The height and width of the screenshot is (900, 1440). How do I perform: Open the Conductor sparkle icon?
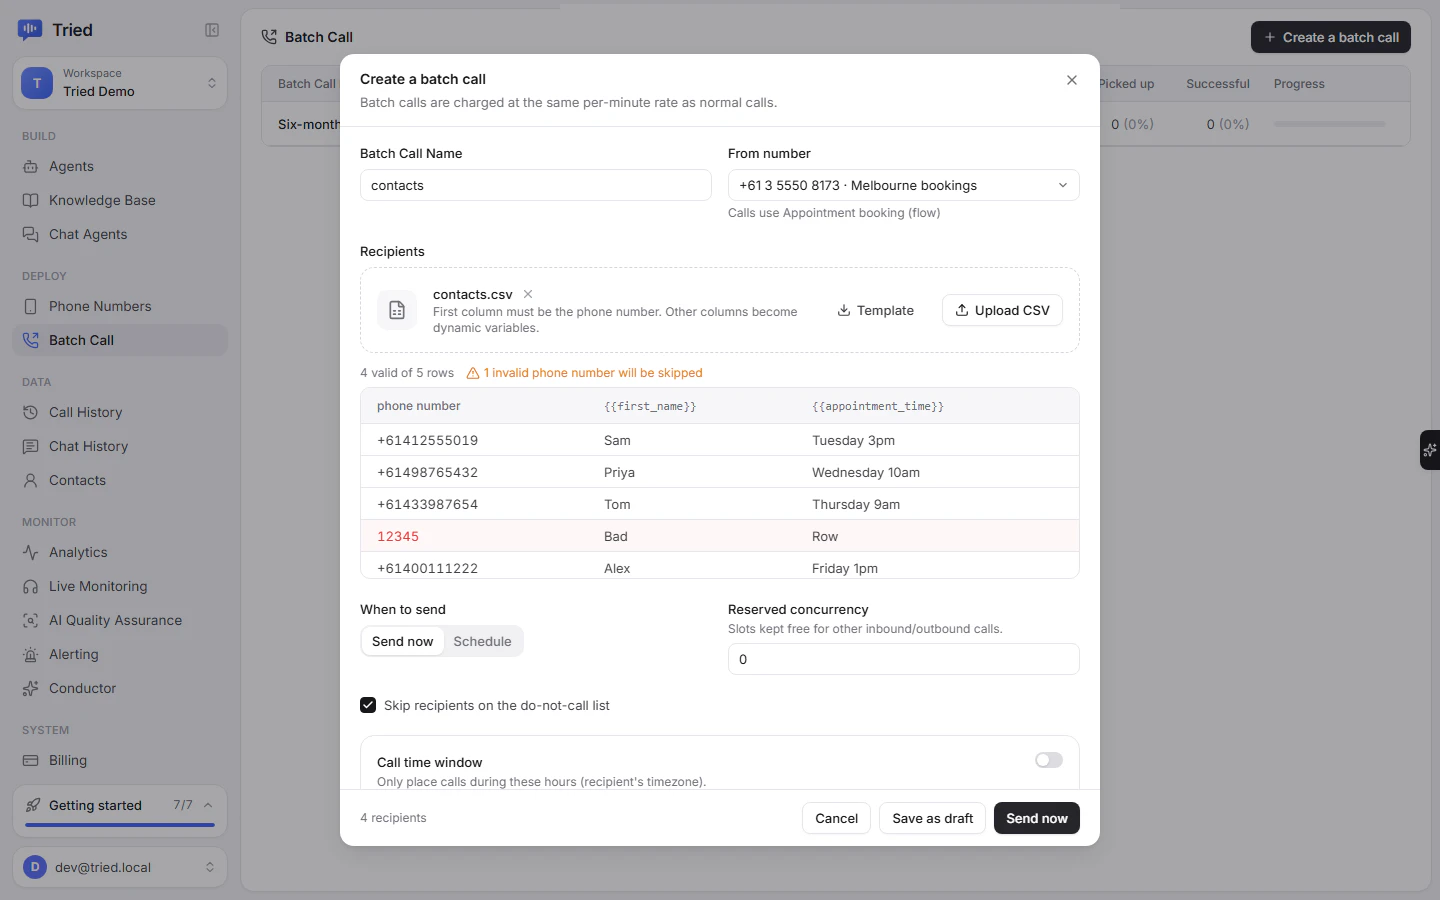click(31, 689)
